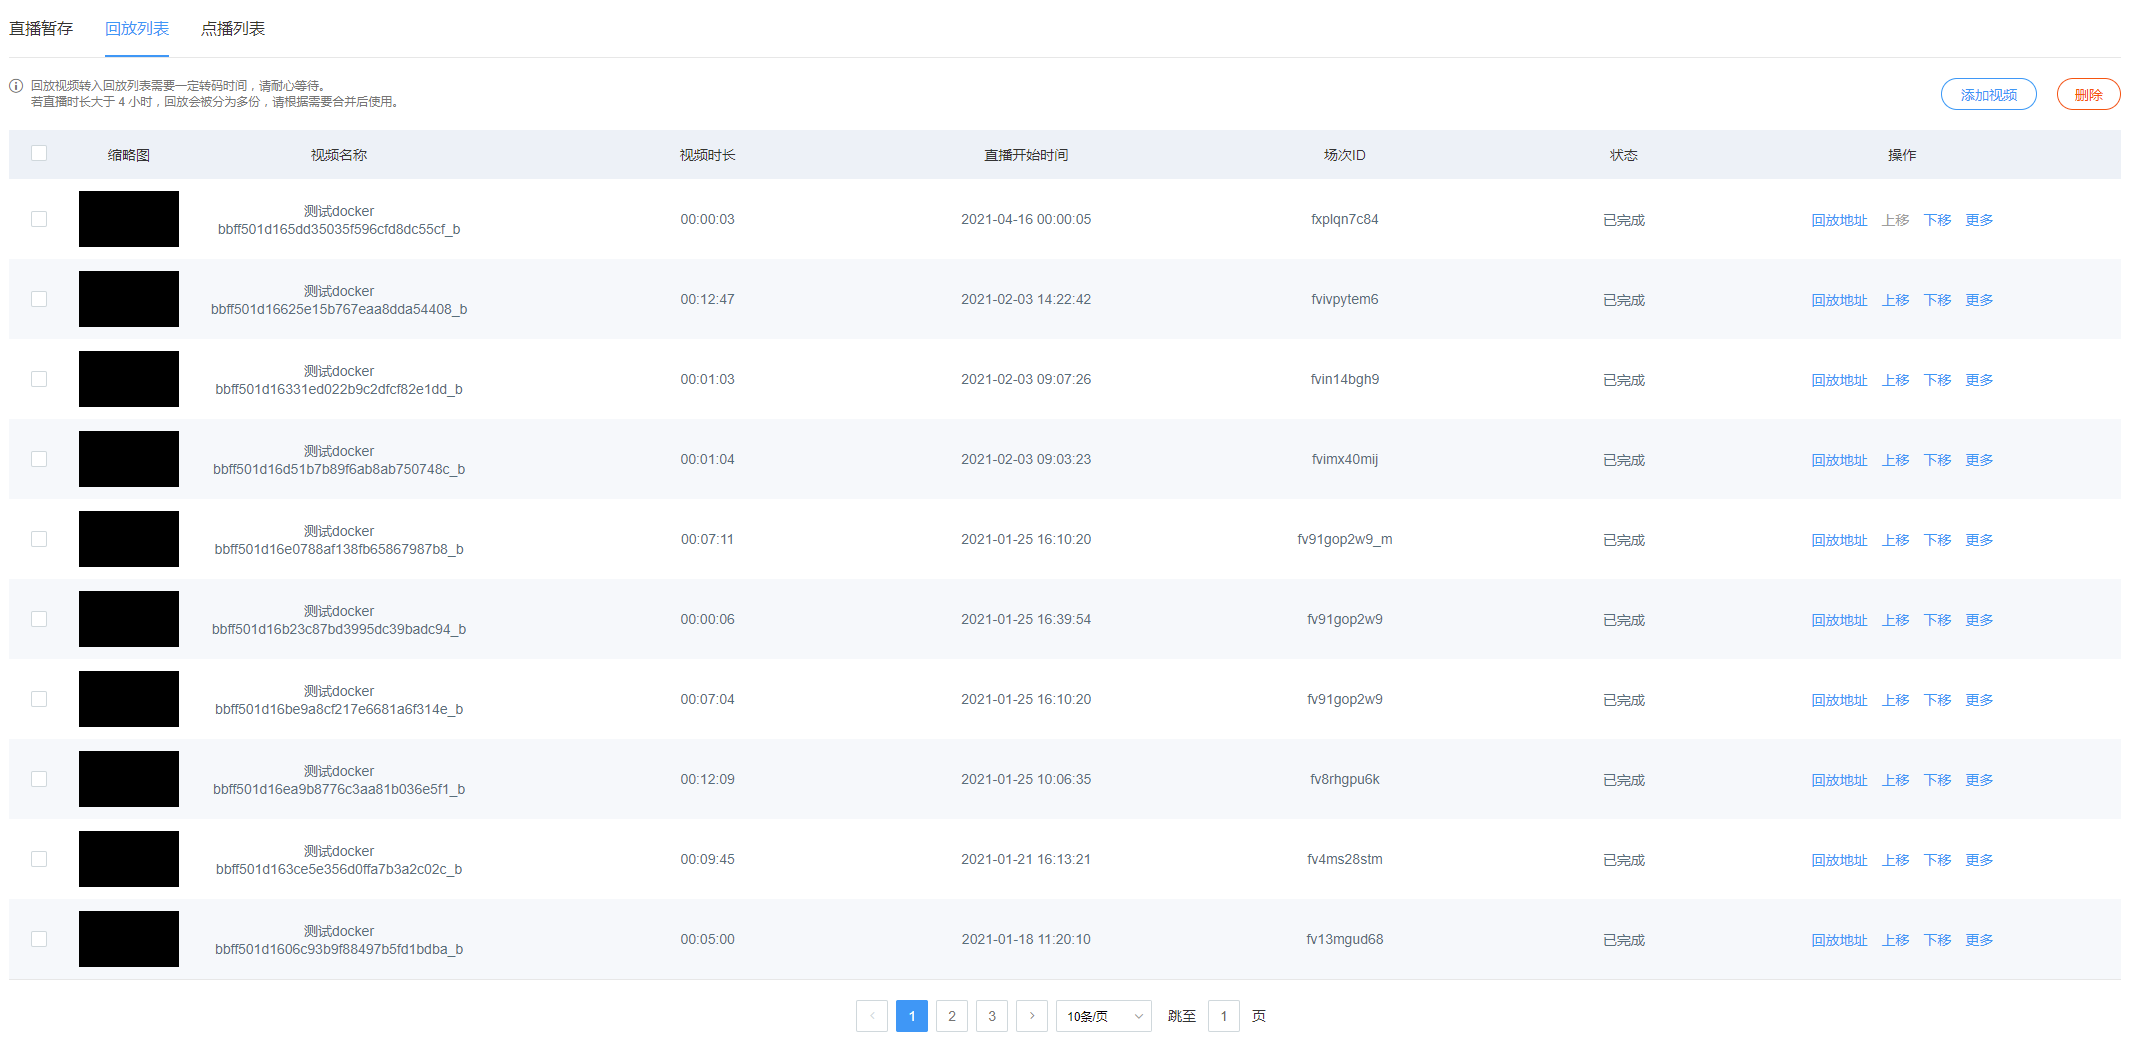The height and width of the screenshot is (1053, 2130).
Task: Click 上移 for row fv8rhgpu6k
Action: 1895,780
